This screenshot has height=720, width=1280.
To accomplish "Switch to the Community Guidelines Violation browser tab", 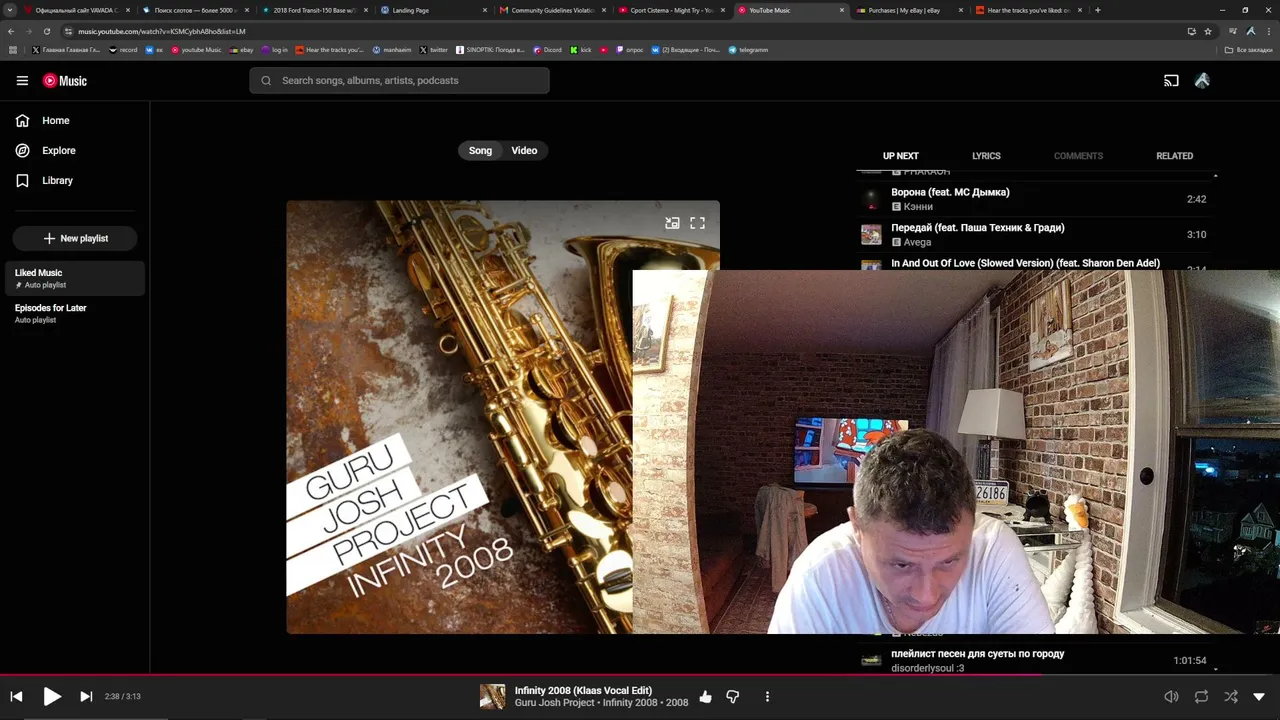I will click(x=553, y=10).
